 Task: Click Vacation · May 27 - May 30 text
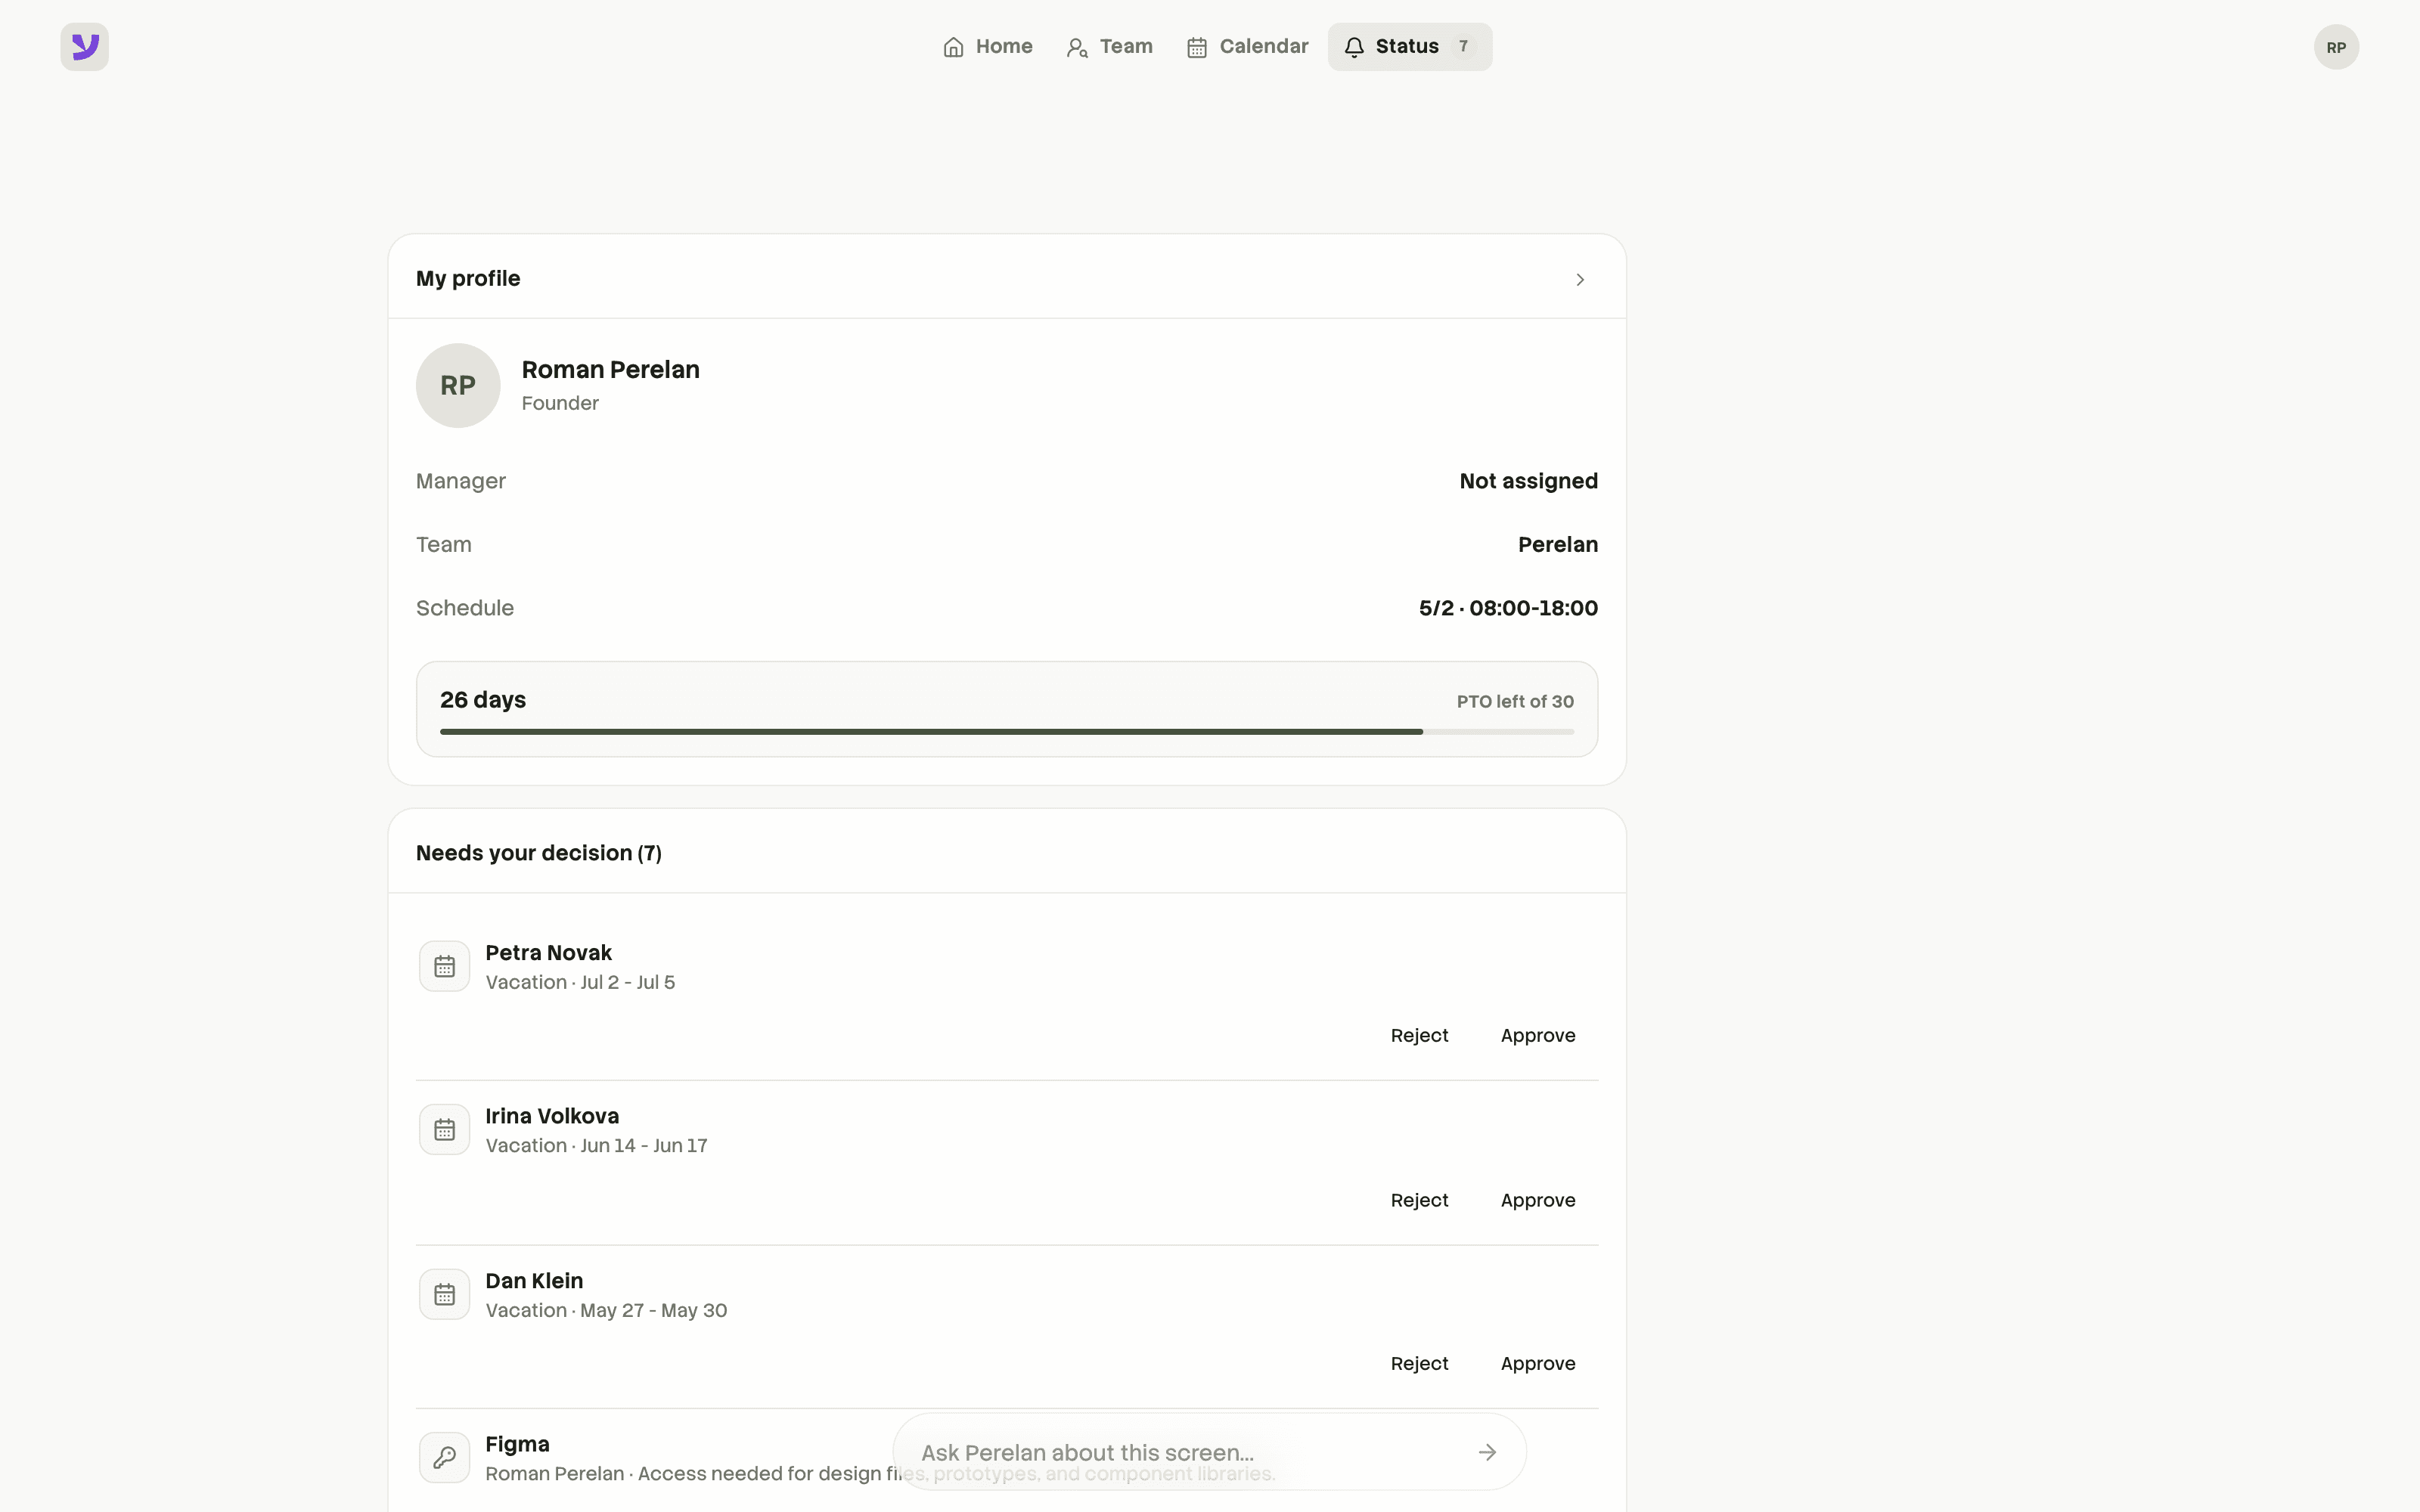[x=606, y=1310]
